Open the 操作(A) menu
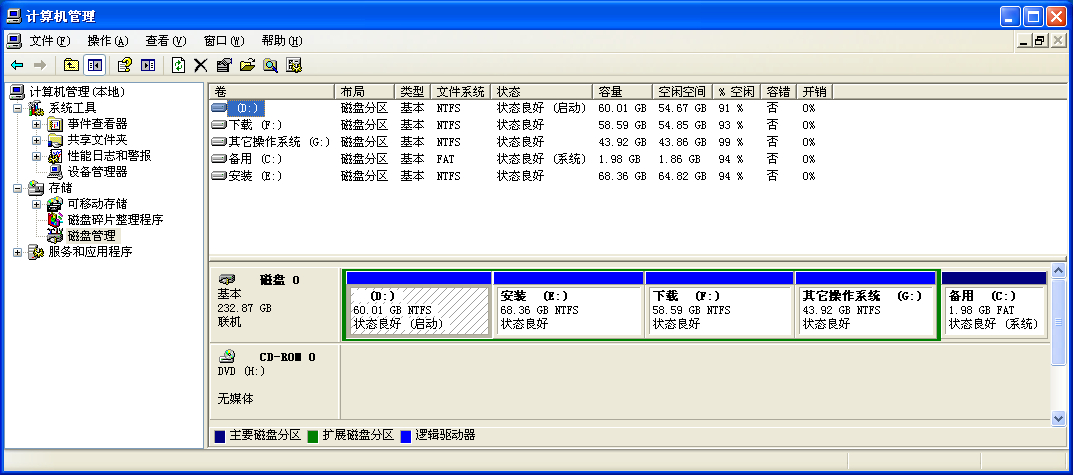 (108, 41)
